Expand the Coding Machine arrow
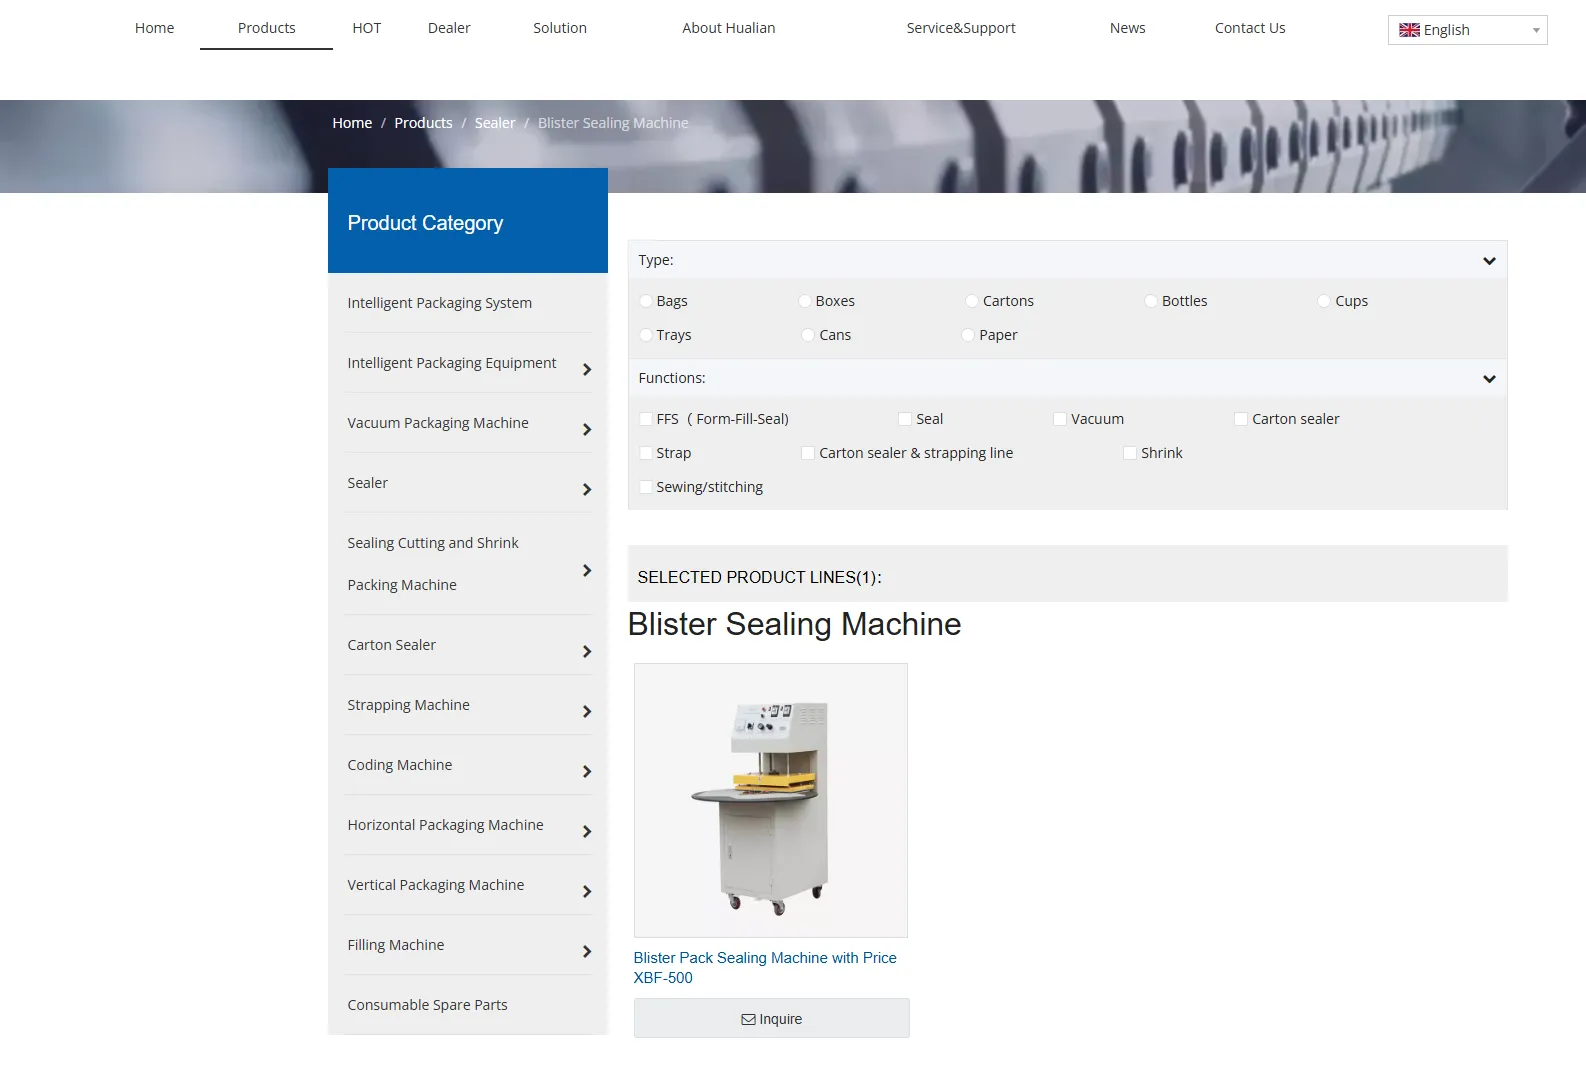The width and height of the screenshot is (1586, 1072). pyautogui.click(x=587, y=771)
